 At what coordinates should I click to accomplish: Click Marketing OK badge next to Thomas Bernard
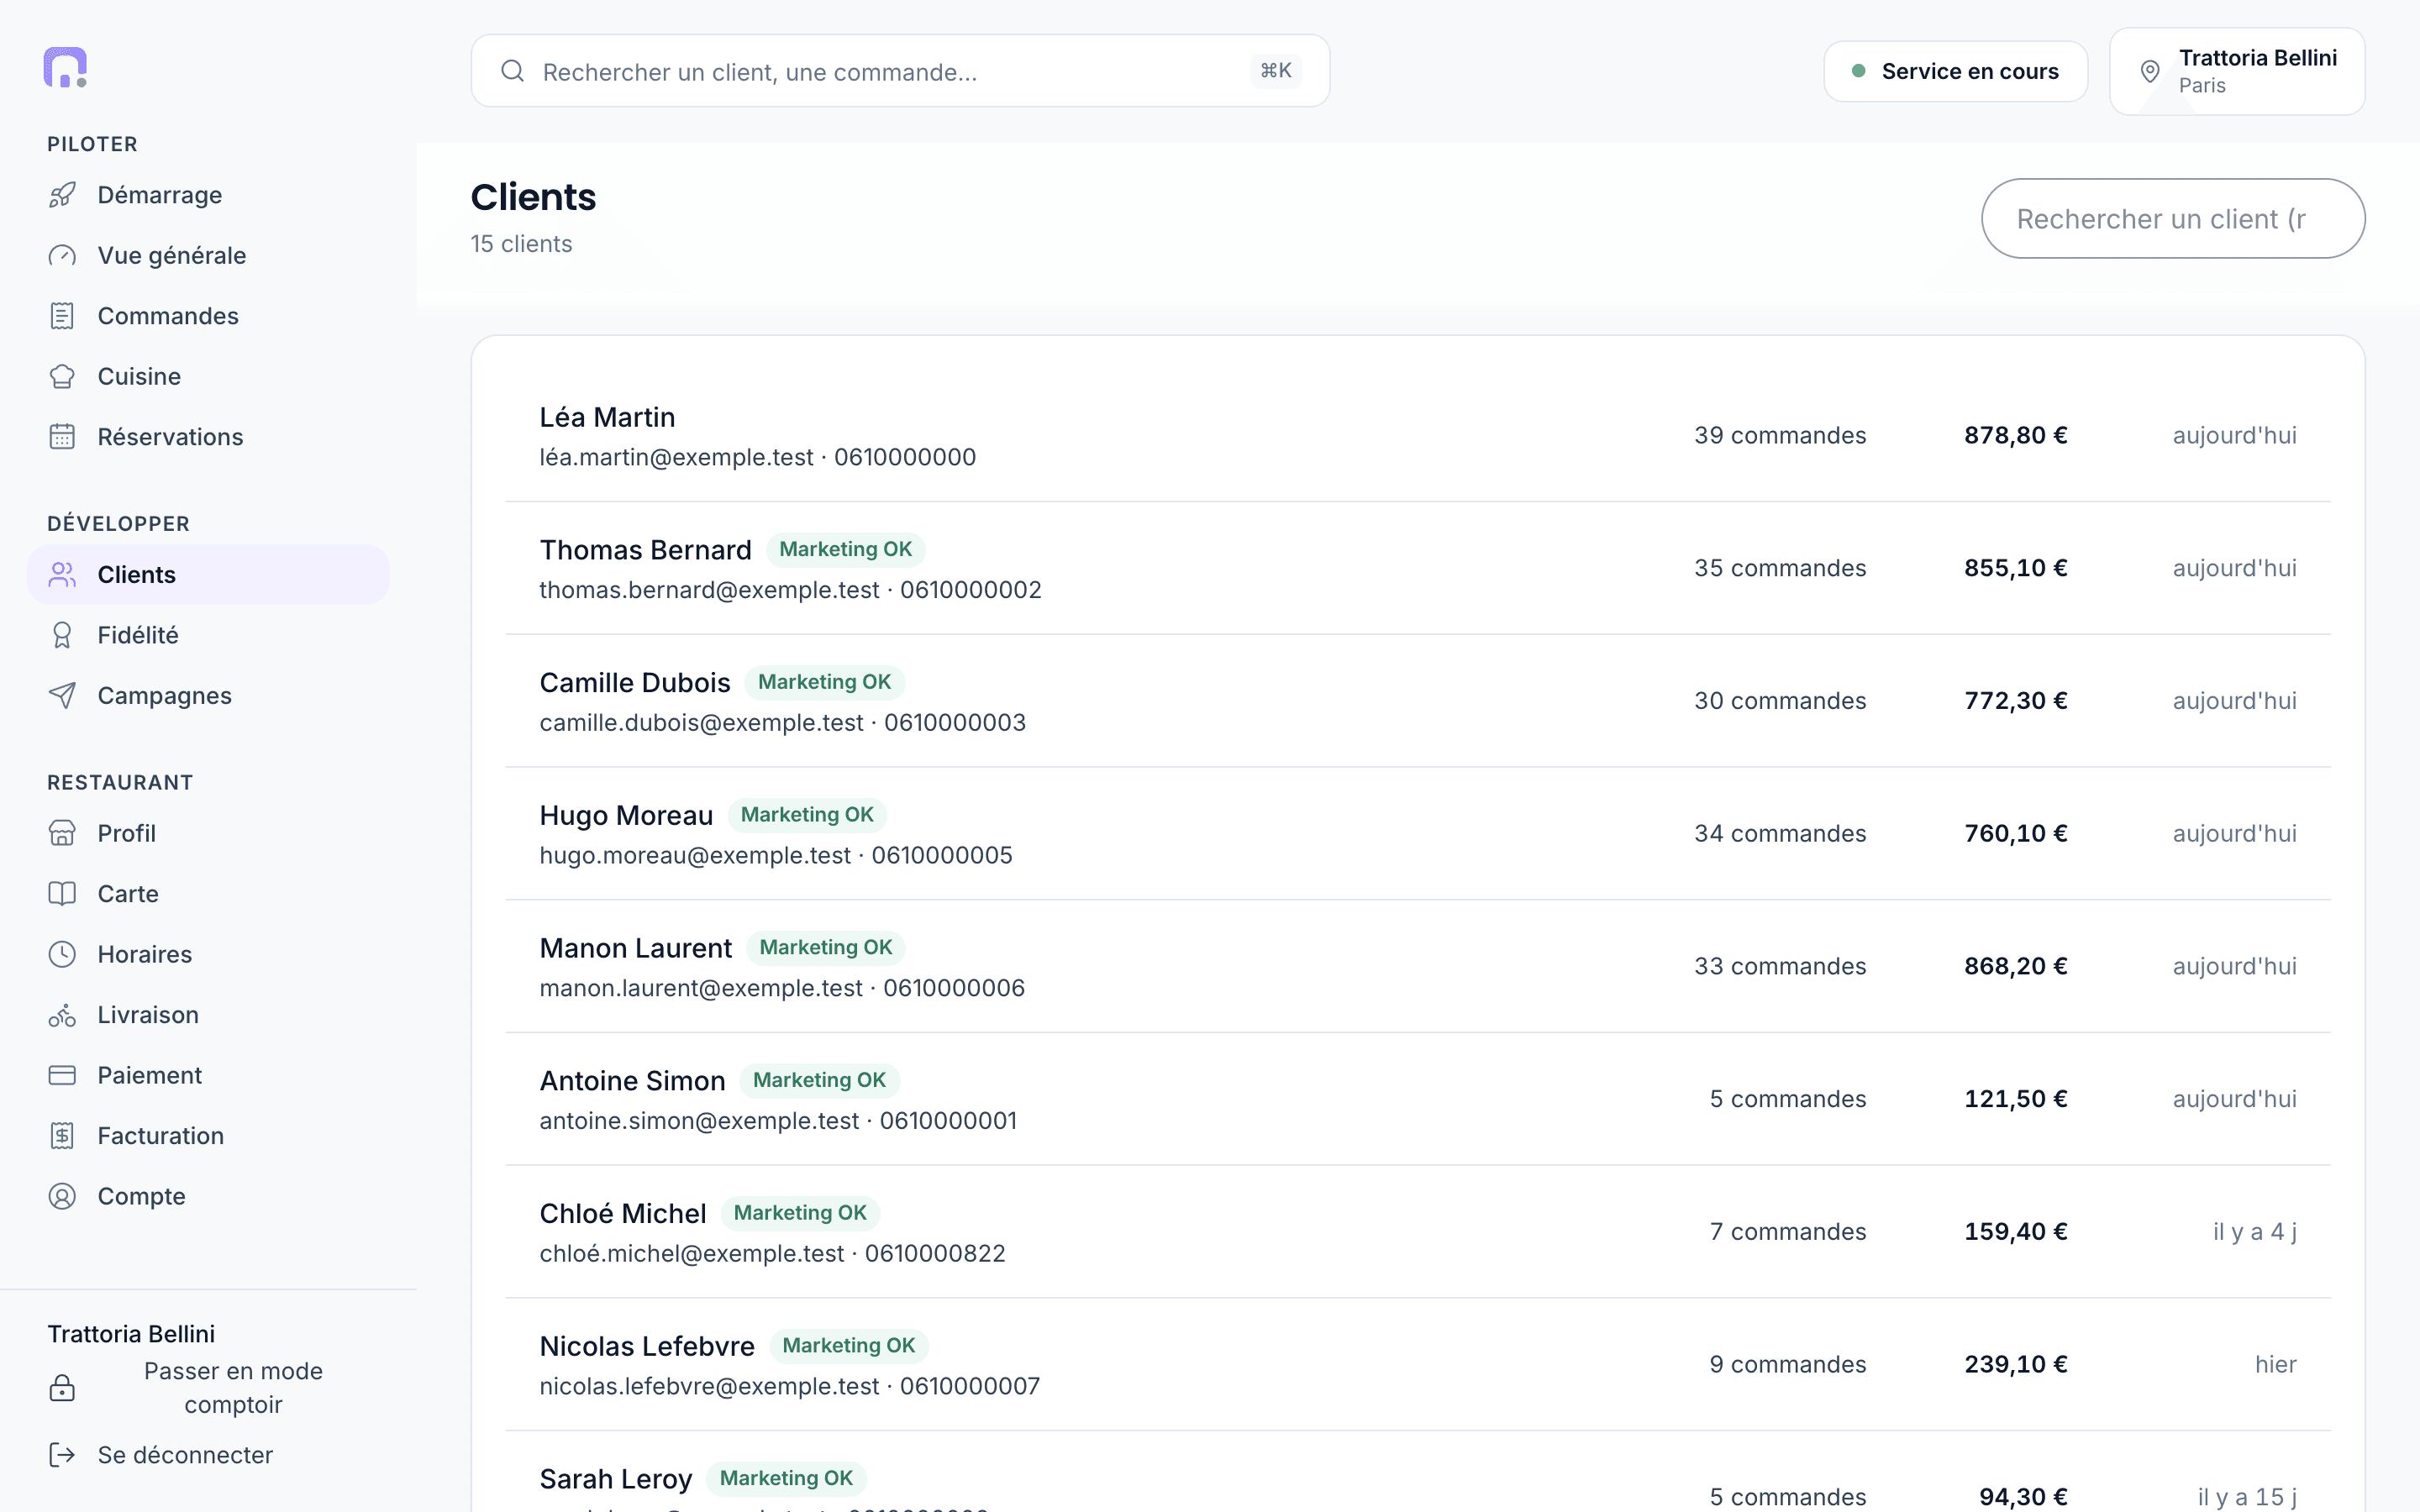tap(845, 549)
